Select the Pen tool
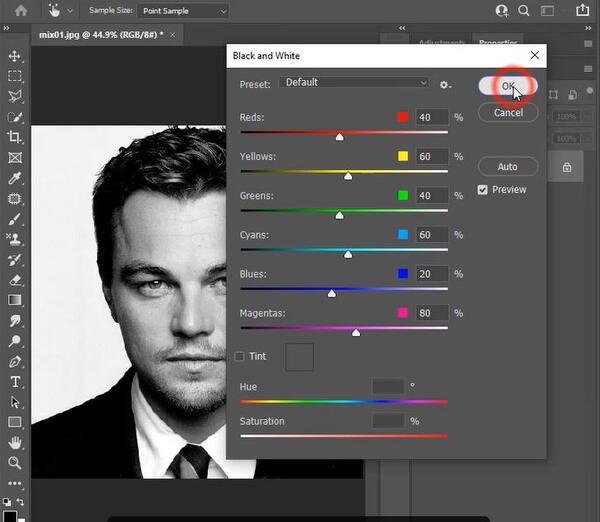Viewport: 600px width, 522px height. point(15,361)
